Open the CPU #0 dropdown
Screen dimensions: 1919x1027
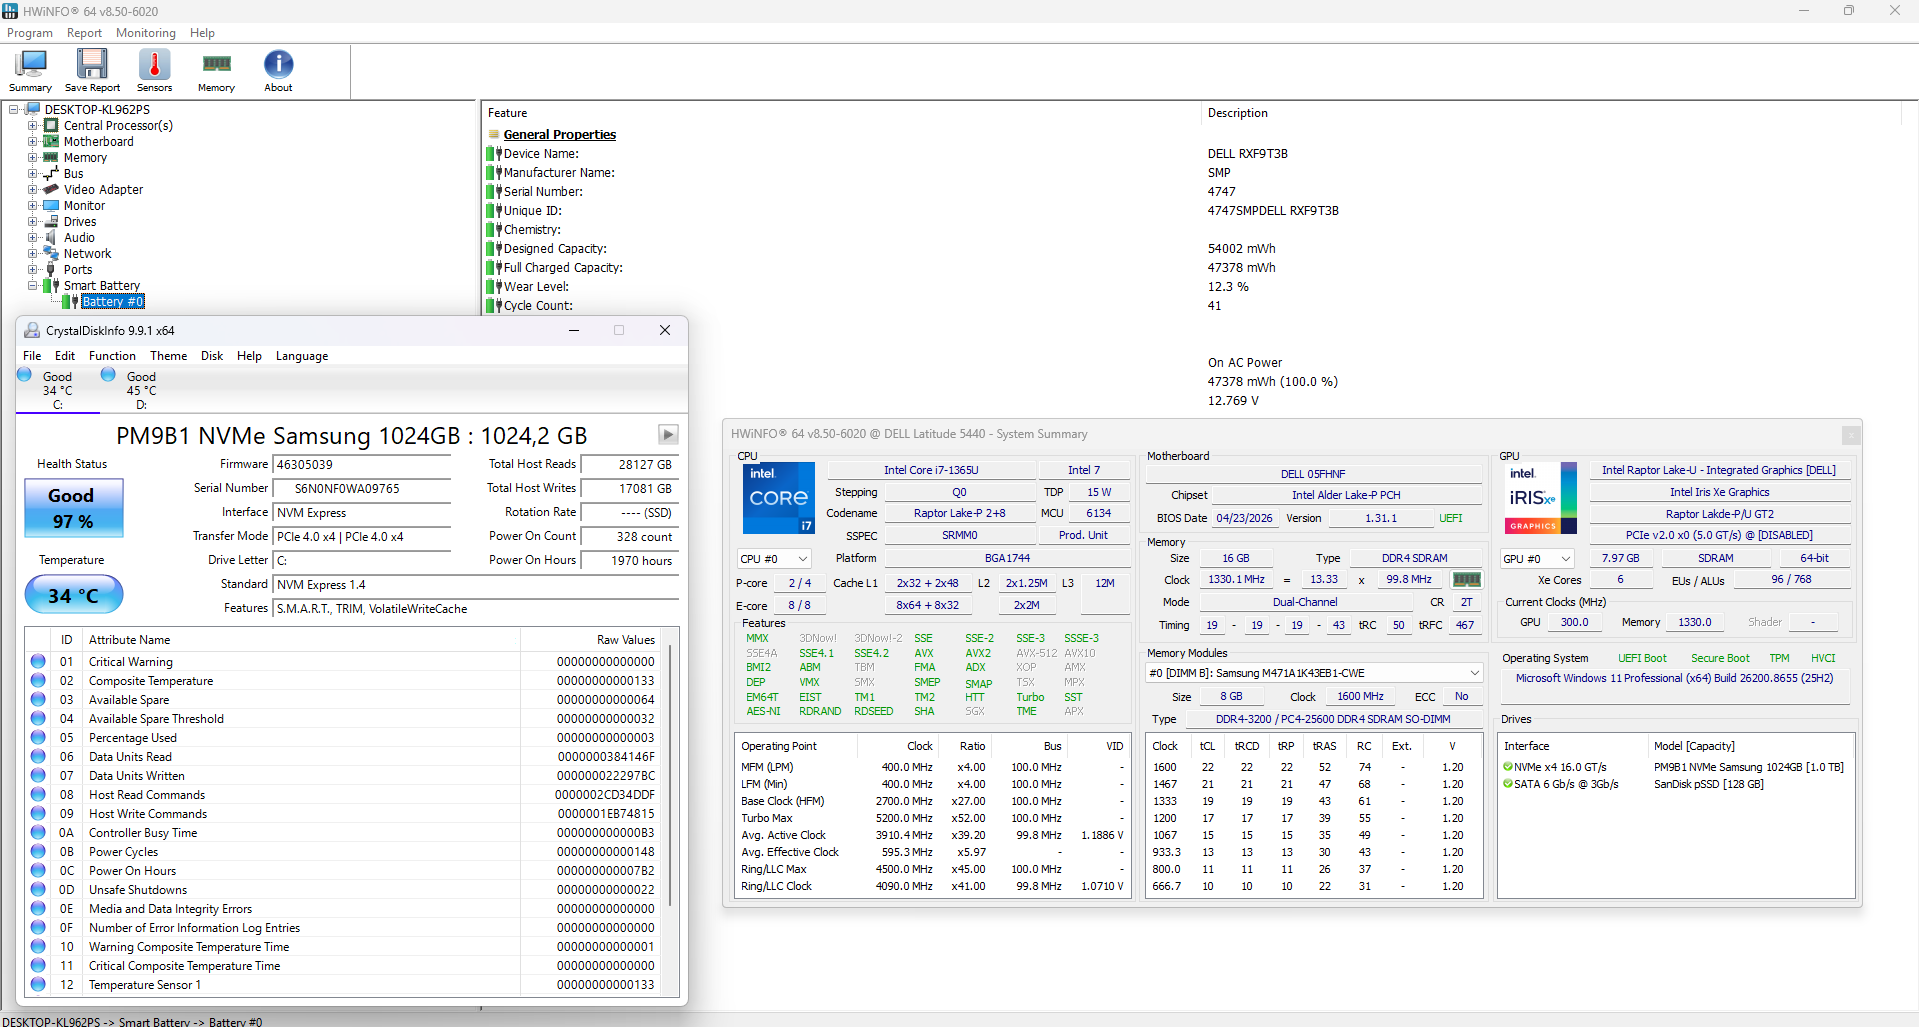(773, 559)
